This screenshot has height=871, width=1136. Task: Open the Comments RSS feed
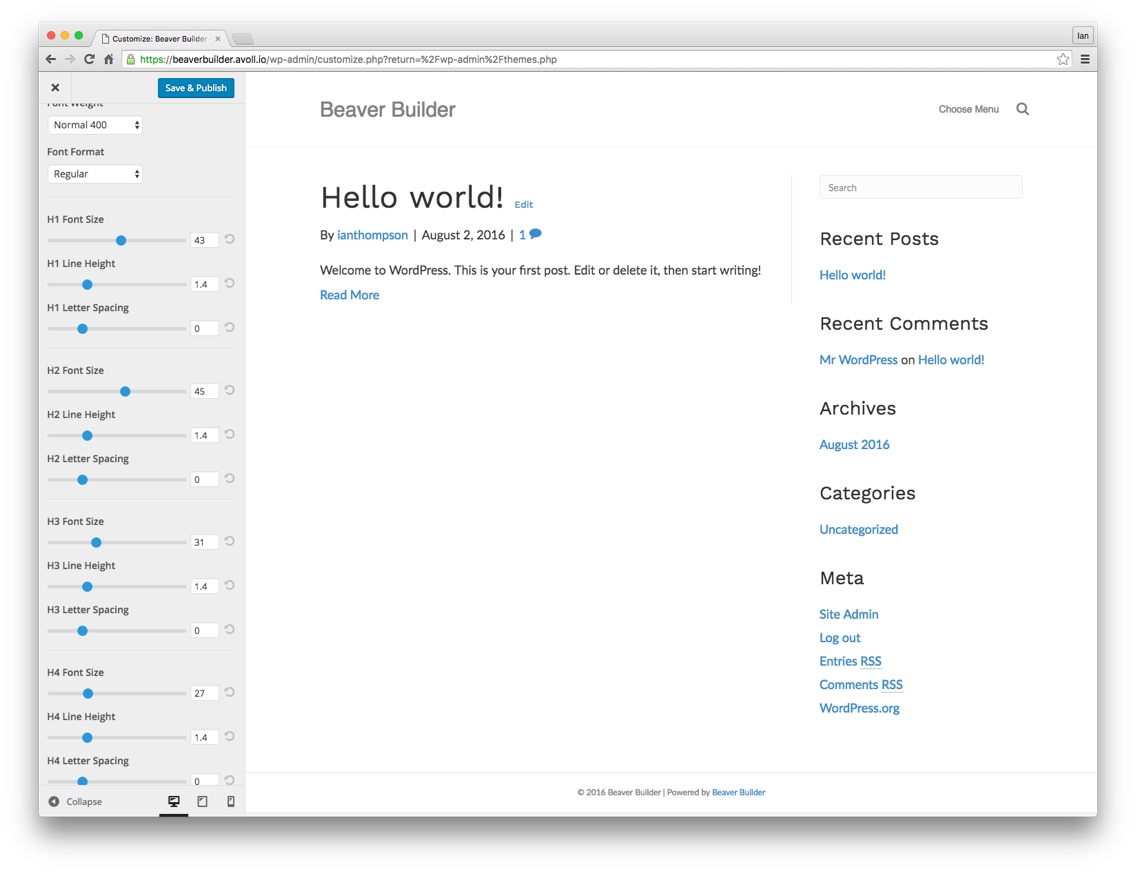[861, 684]
